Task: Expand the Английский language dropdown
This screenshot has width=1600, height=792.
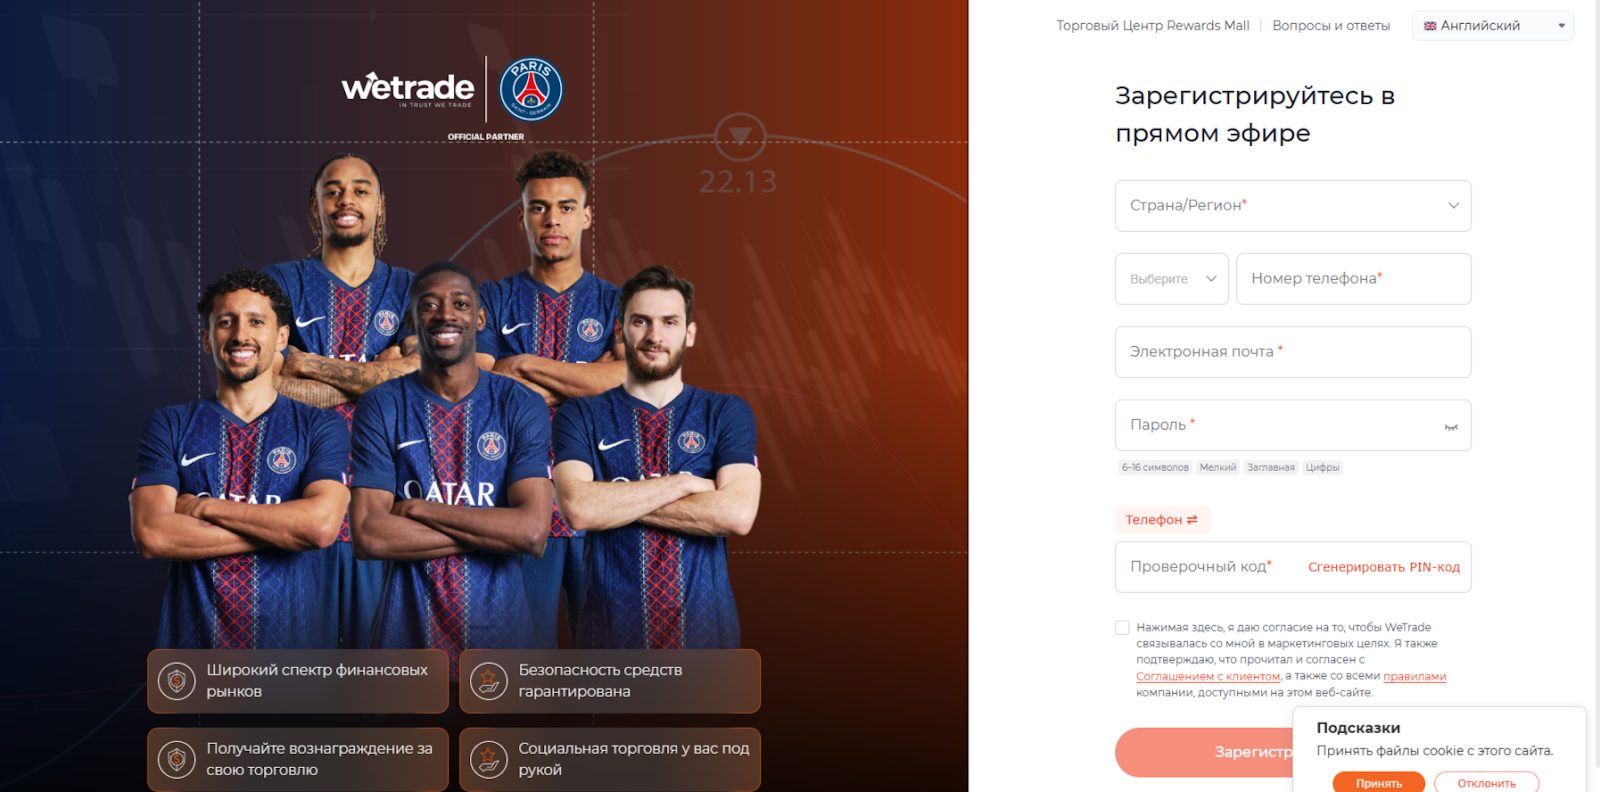Action: [x=1493, y=26]
